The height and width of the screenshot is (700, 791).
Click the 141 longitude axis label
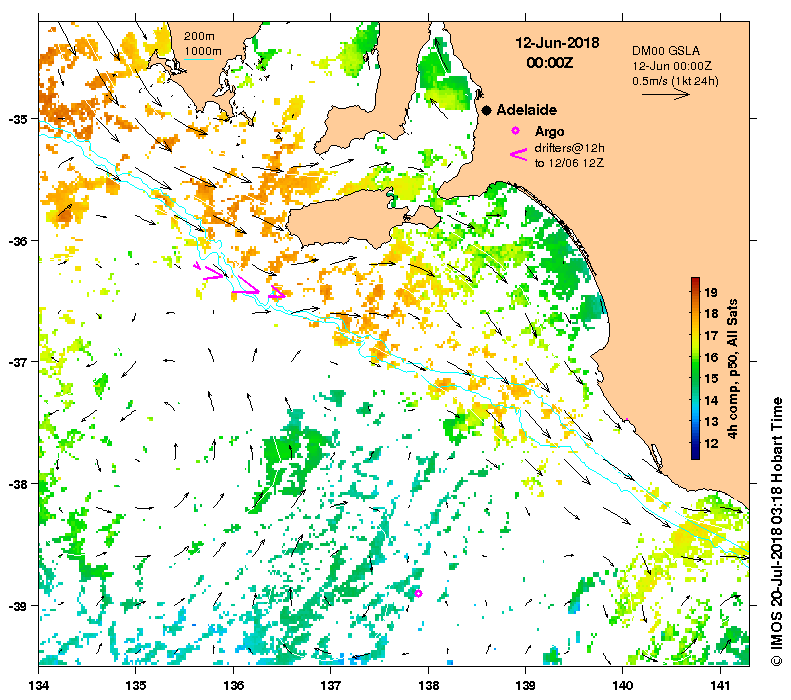pyautogui.click(x=720, y=685)
